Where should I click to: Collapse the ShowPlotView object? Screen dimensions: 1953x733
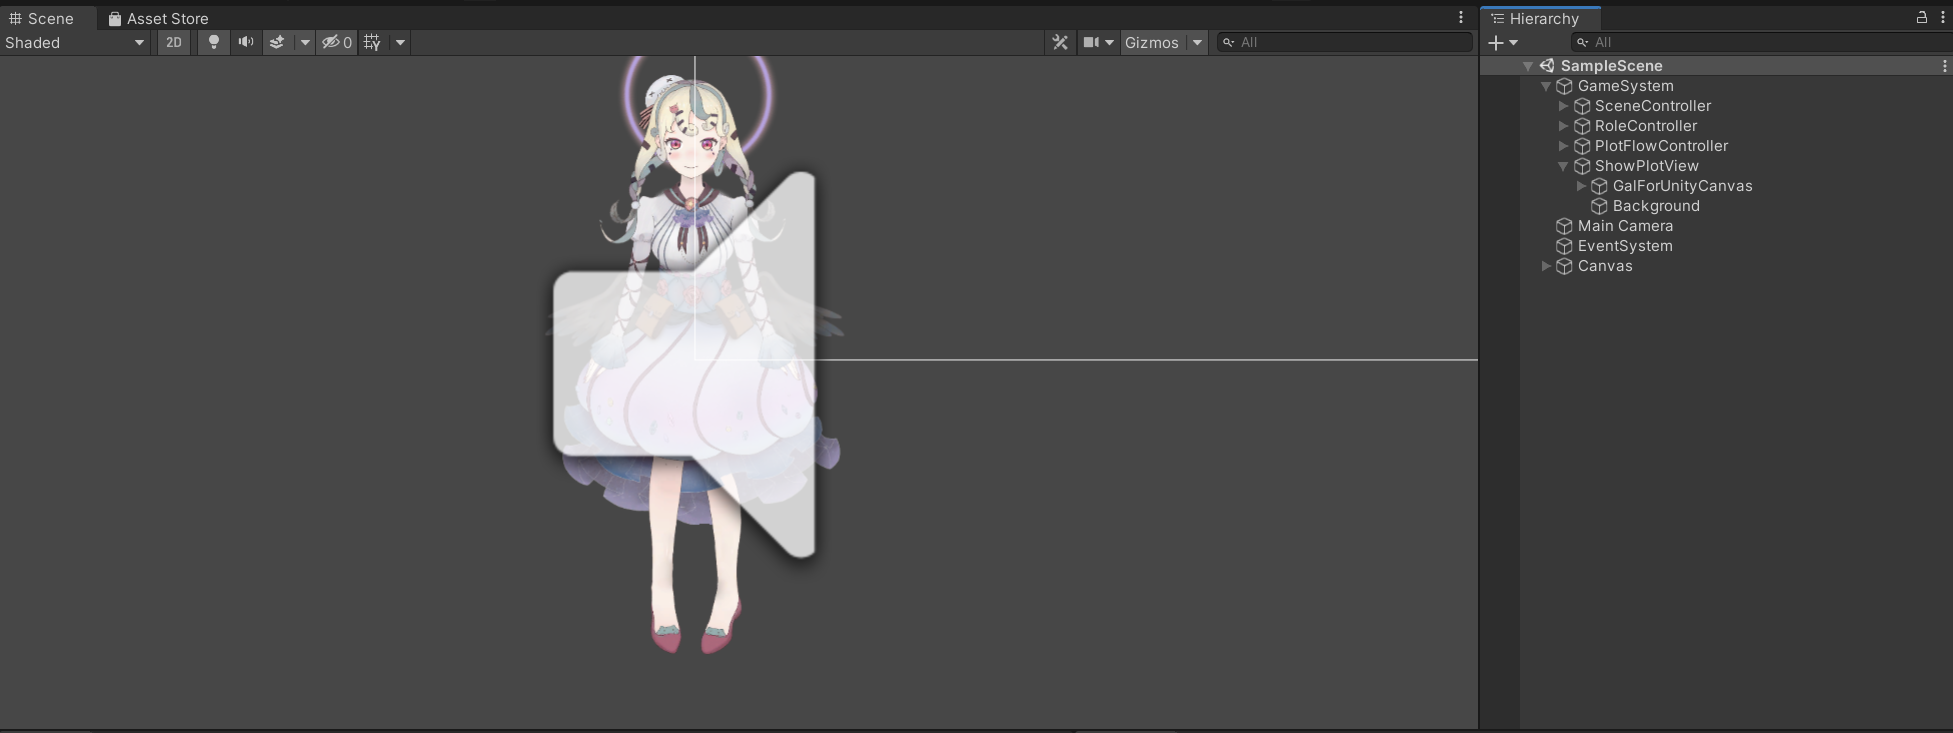(1563, 166)
